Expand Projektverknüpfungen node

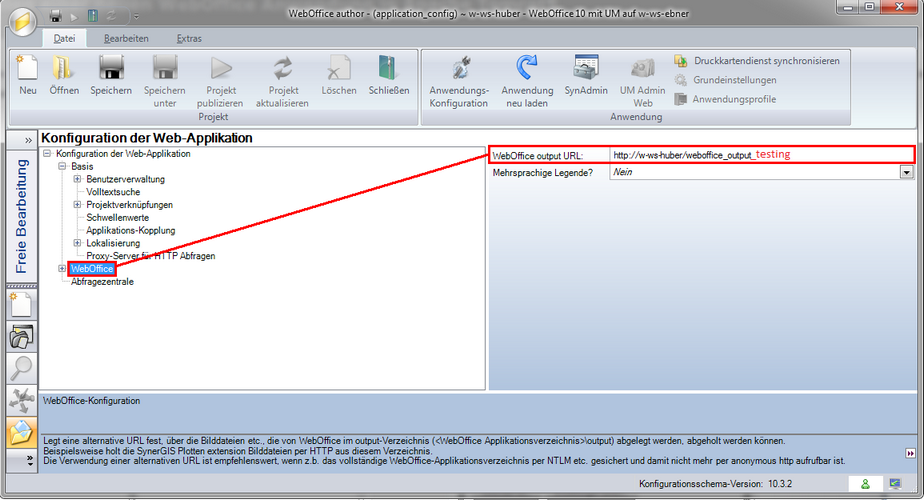77,205
